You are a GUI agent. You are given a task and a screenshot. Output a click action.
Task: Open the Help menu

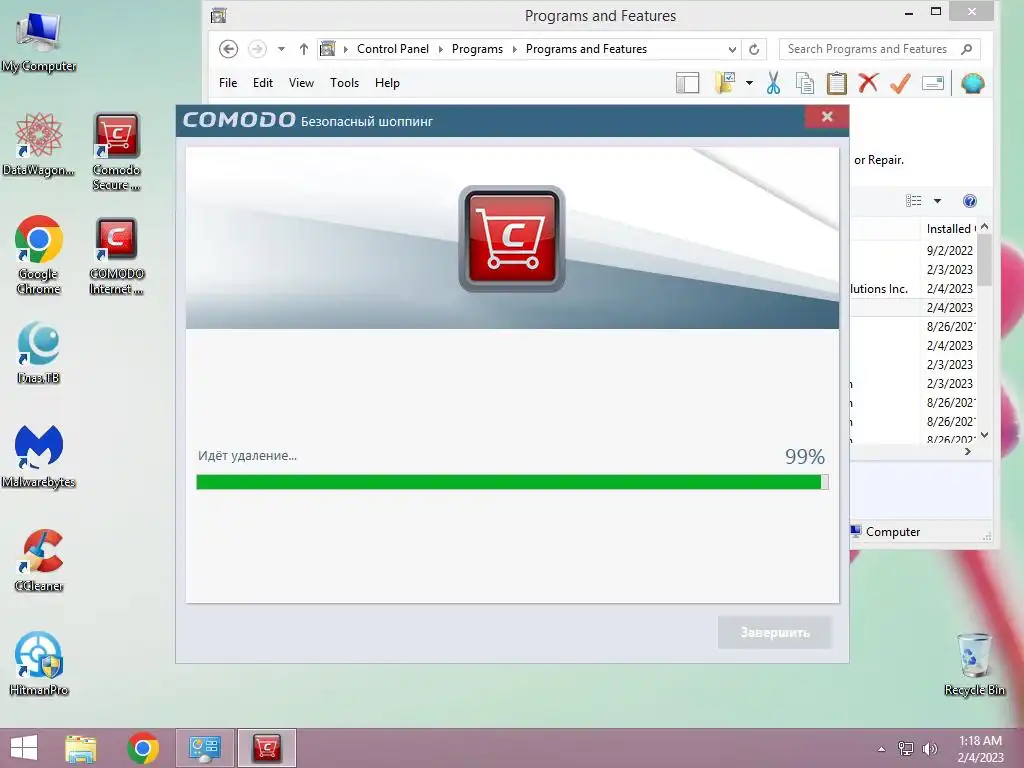[x=387, y=83]
